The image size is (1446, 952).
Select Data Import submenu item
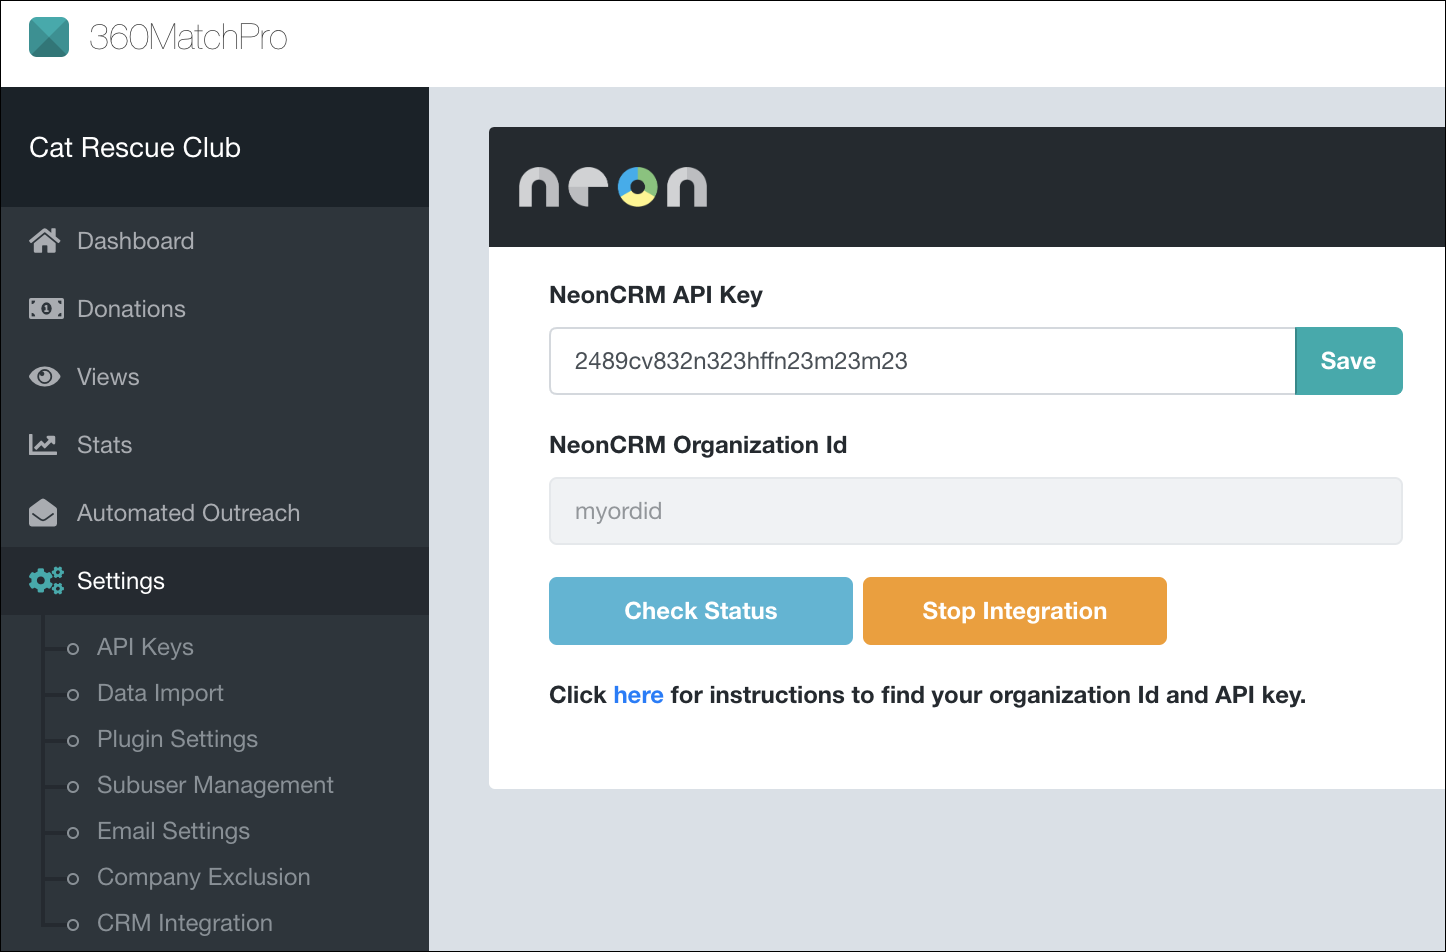click(x=160, y=693)
